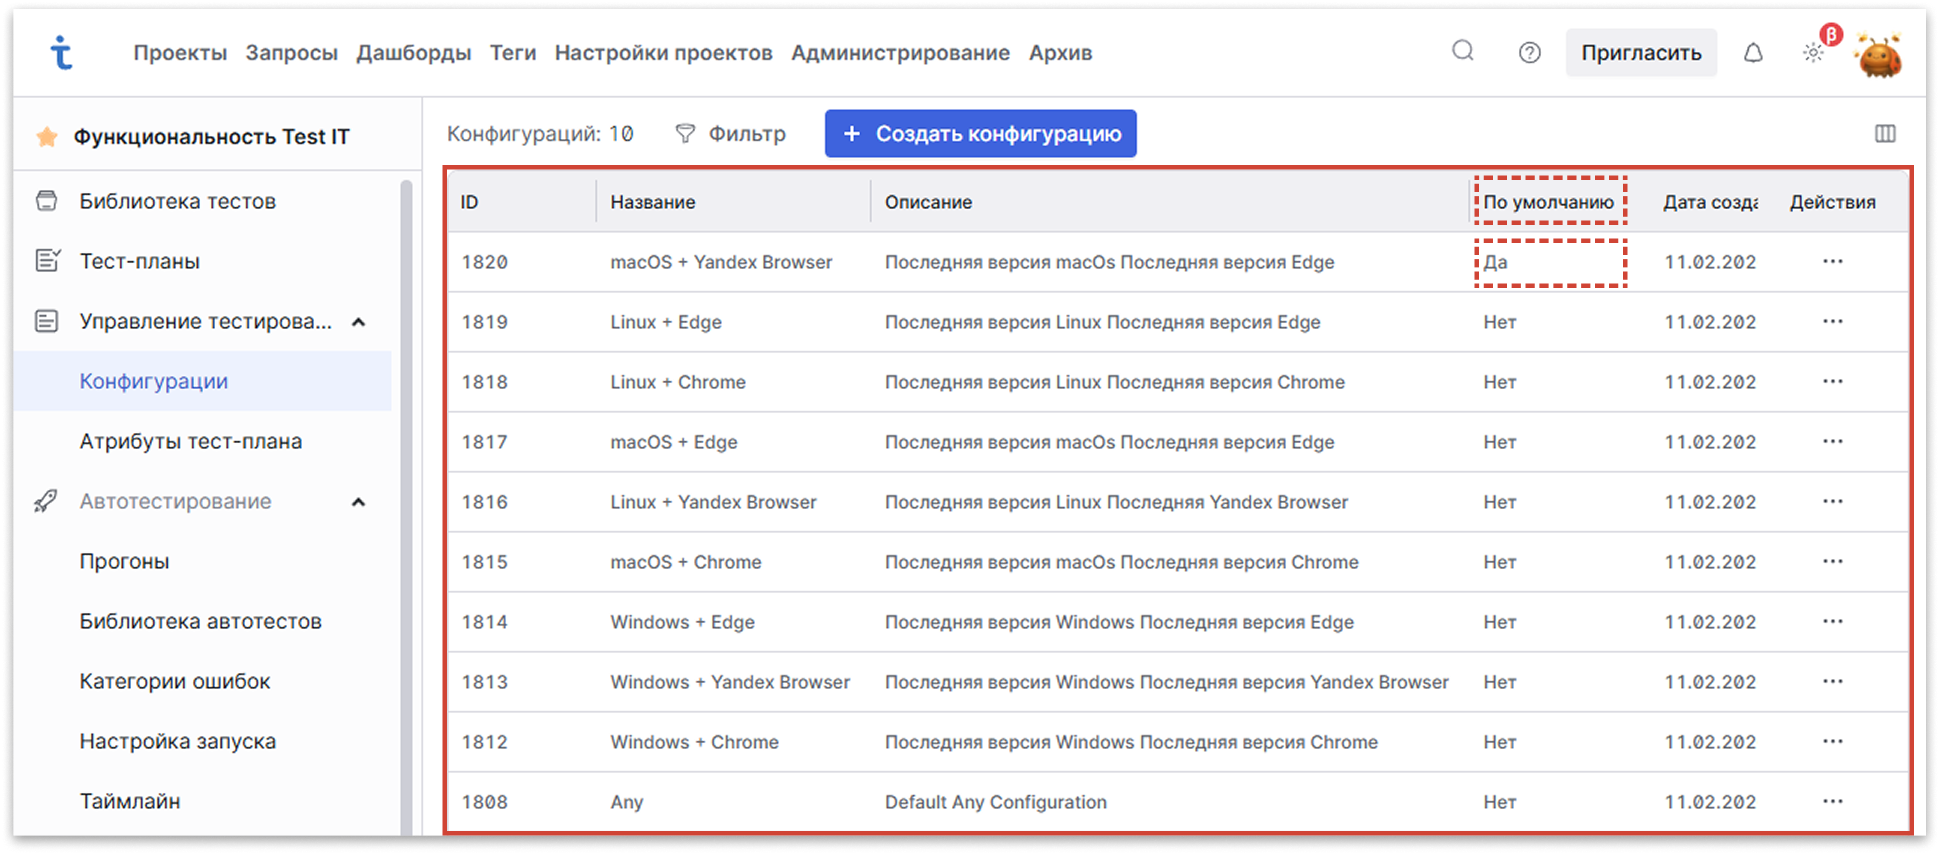The width and height of the screenshot is (1940, 855).
Task: Open the search magnifier icon
Action: pyautogui.click(x=1463, y=51)
